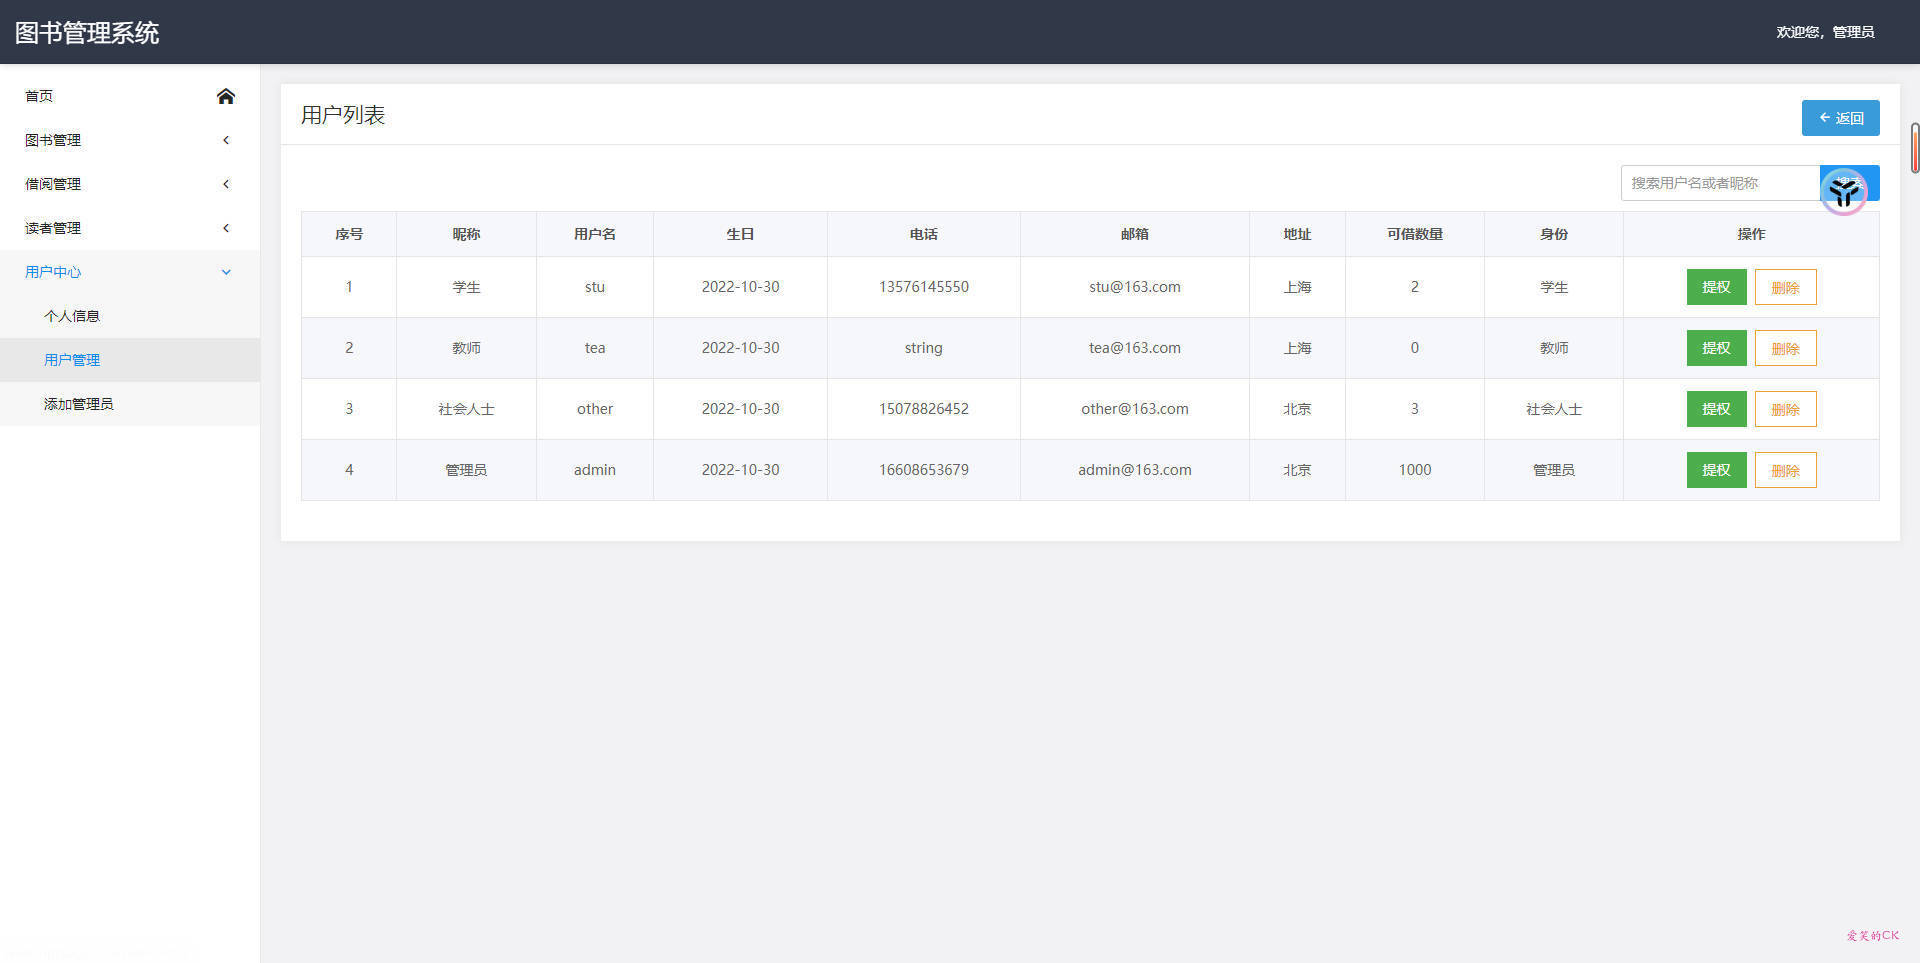Click 删除 for user stu
This screenshot has height=963, width=1920.
pos(1785,287)
